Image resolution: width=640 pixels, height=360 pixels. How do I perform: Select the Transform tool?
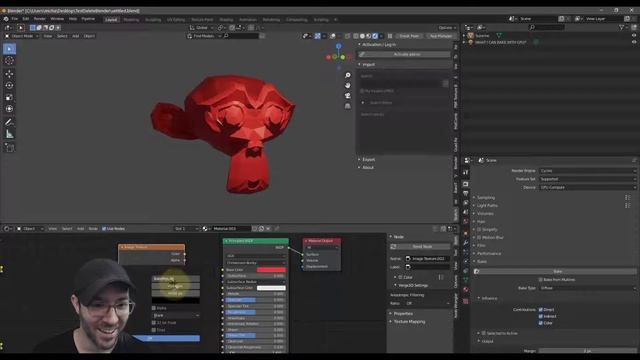pos(9,109)
